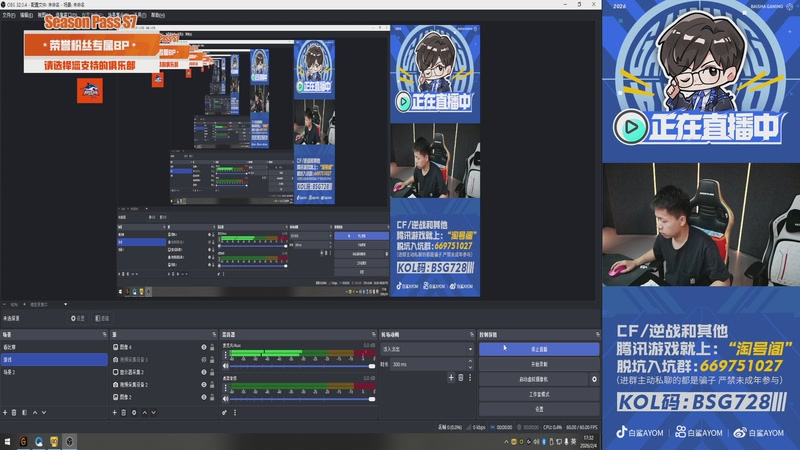Image resolution: width=800 pixels, height=450 pixels.
Task: Zoom in preview with the plus button
Action: [x=24, y=305]
